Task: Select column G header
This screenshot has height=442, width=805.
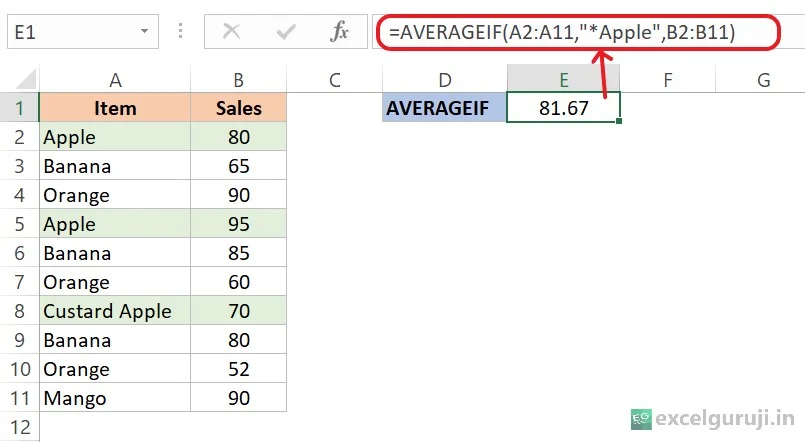Action: (760, 79)
